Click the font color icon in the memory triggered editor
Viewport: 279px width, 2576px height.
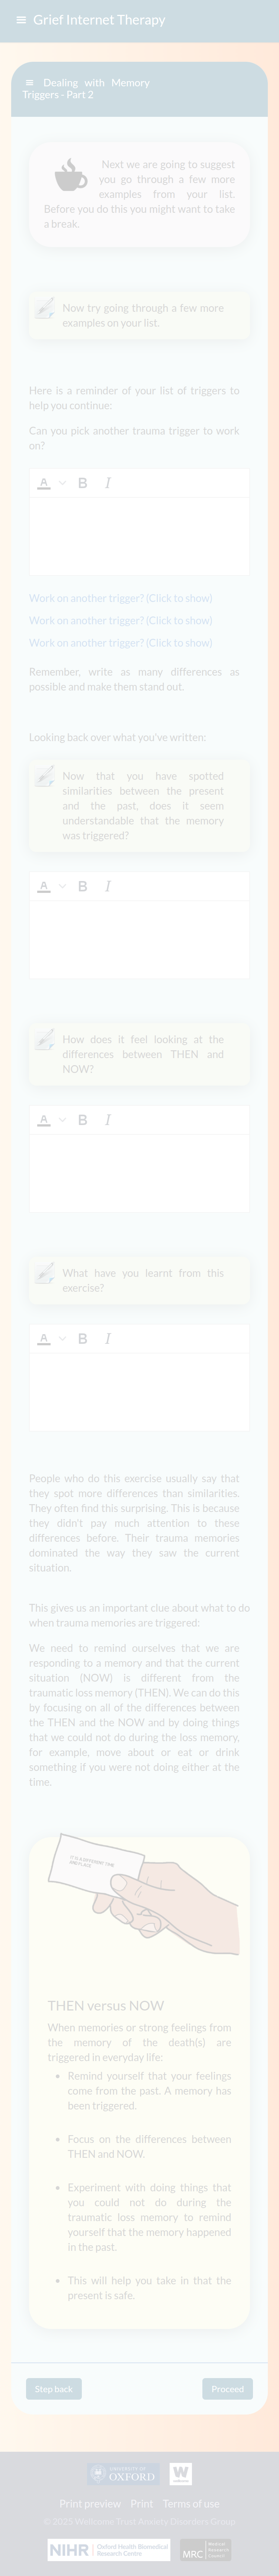coord(44,886)
